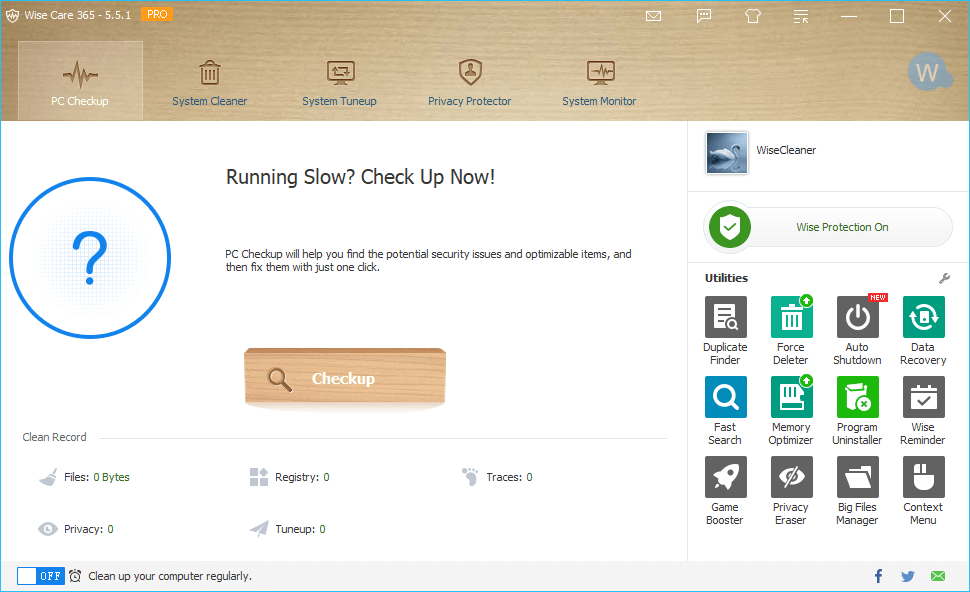Click the WiseCleaner account name
The width and height of the screenshot is (970, 592).
(x=786, y=150)
